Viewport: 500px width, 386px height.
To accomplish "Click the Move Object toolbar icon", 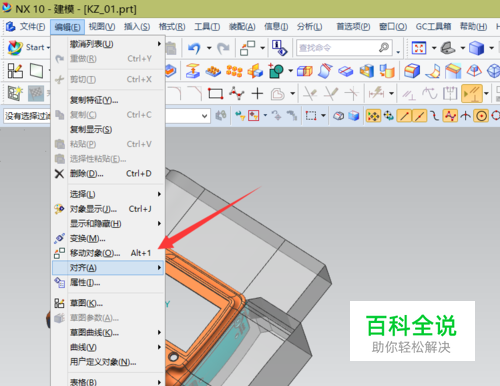I will pyautogui.click(x=248, y=48).
